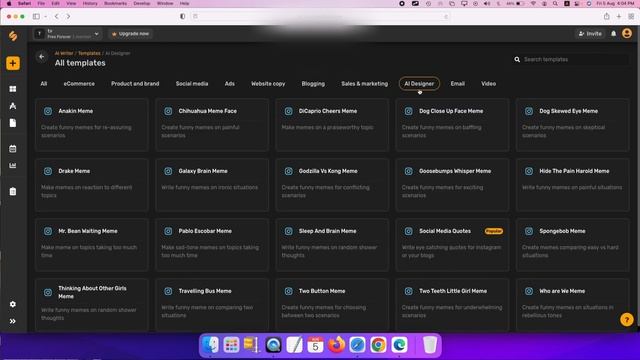Viewport: 640px width, 360px height.
Task: Open AI Writer breadcrumb link
Action: (x=64, y=53)
